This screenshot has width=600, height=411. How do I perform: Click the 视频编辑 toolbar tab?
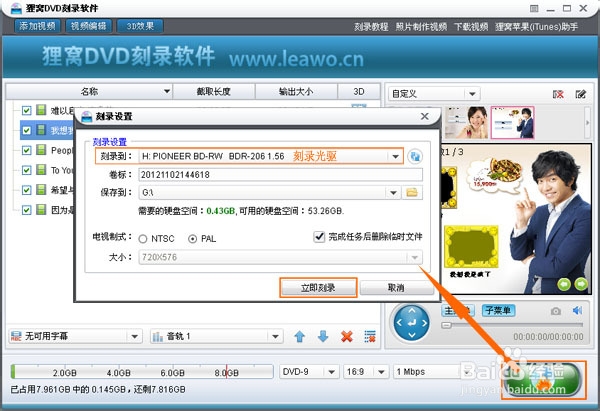89,26
